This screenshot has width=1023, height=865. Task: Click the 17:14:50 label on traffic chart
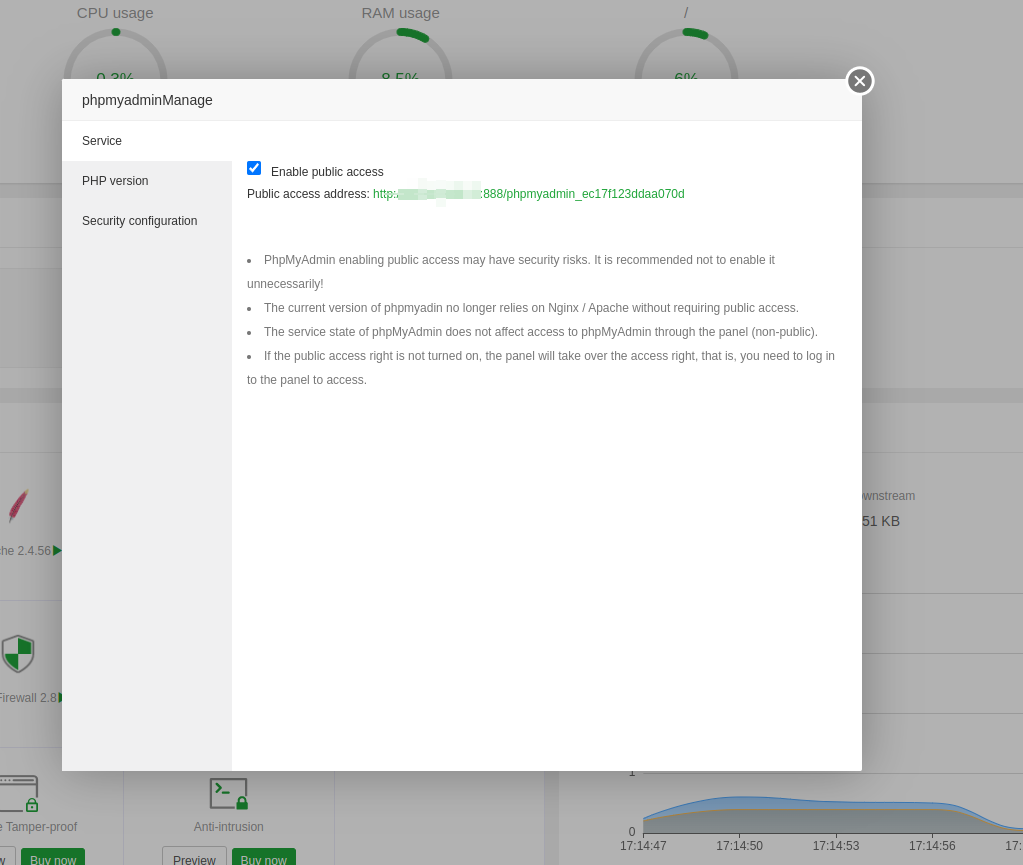coord(739,845)
